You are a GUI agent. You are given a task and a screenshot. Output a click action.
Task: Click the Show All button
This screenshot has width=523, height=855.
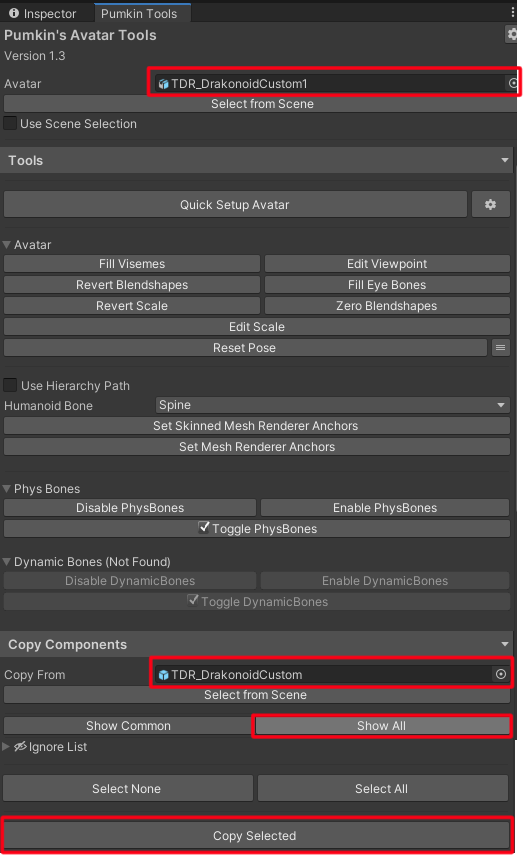(x=382, y=726)
